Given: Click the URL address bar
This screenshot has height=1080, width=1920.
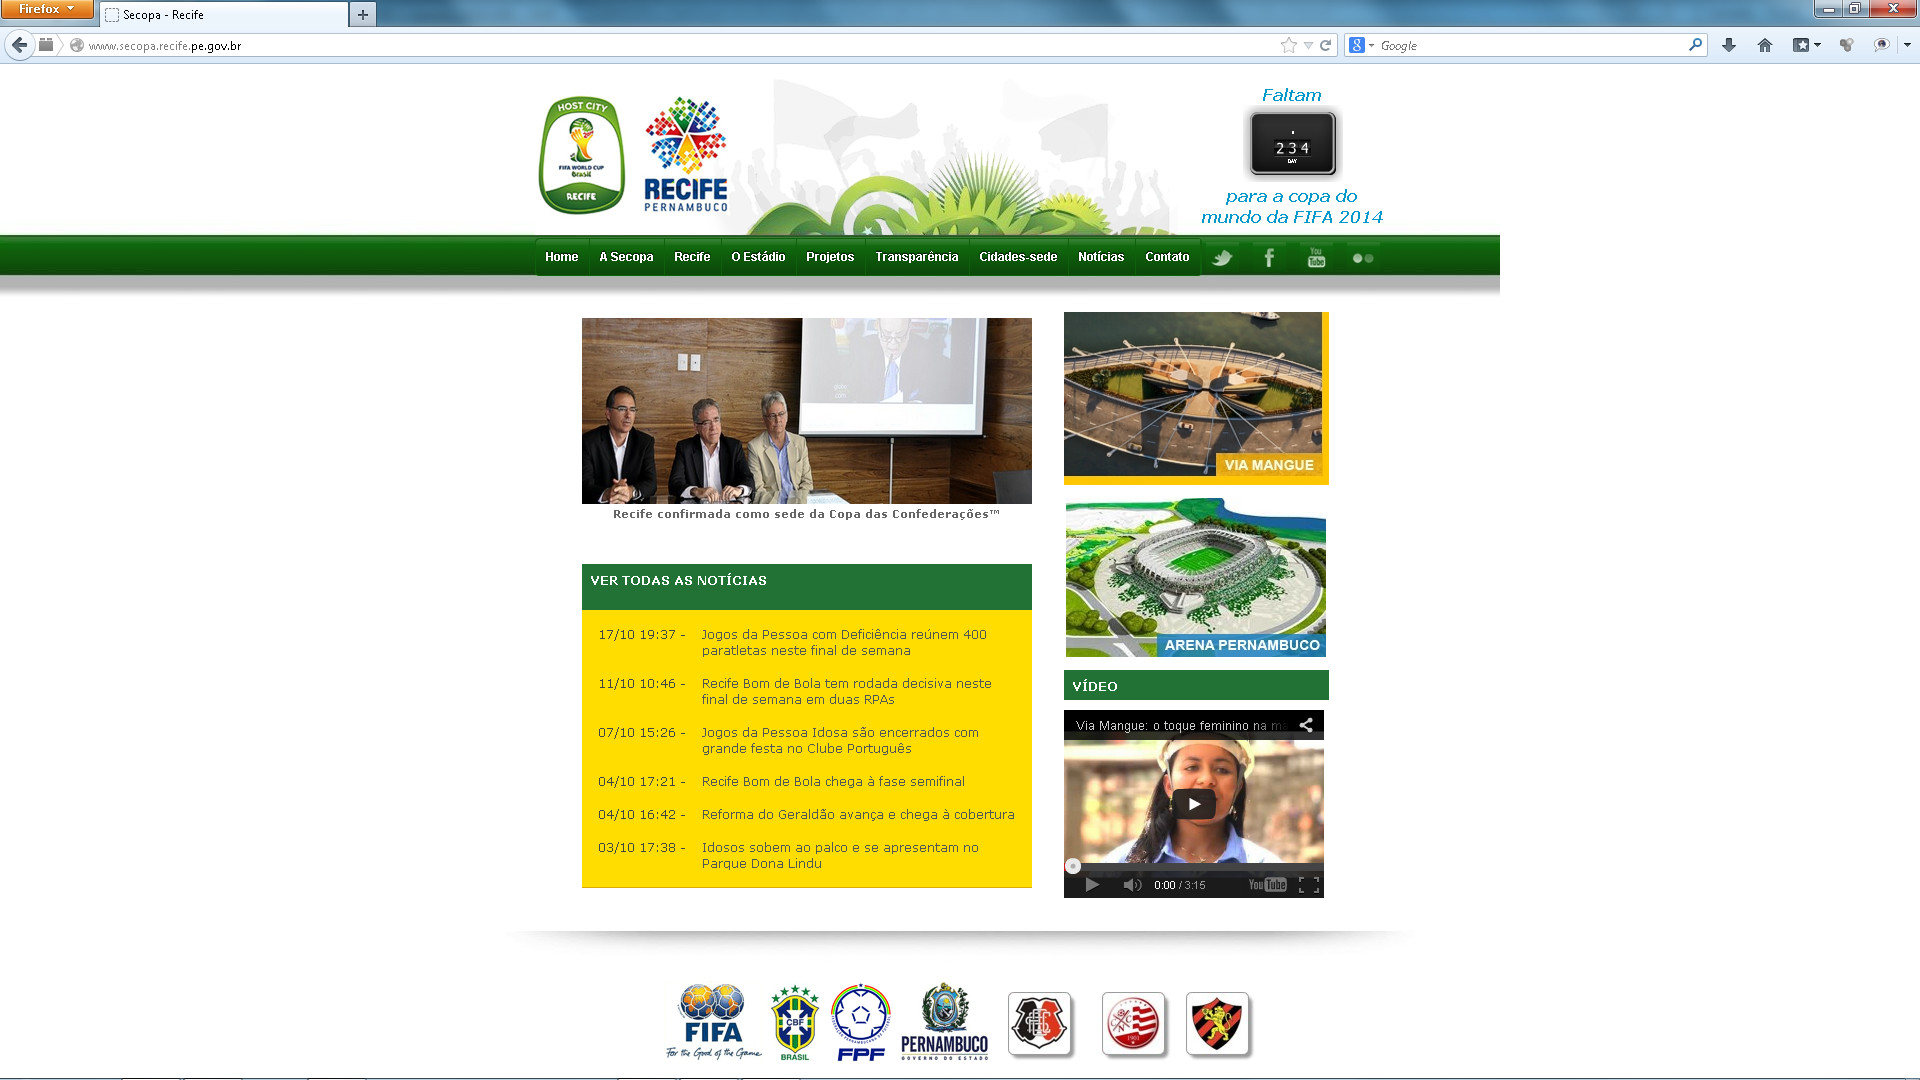Looking at the screenshot, I should coord(680,45).
